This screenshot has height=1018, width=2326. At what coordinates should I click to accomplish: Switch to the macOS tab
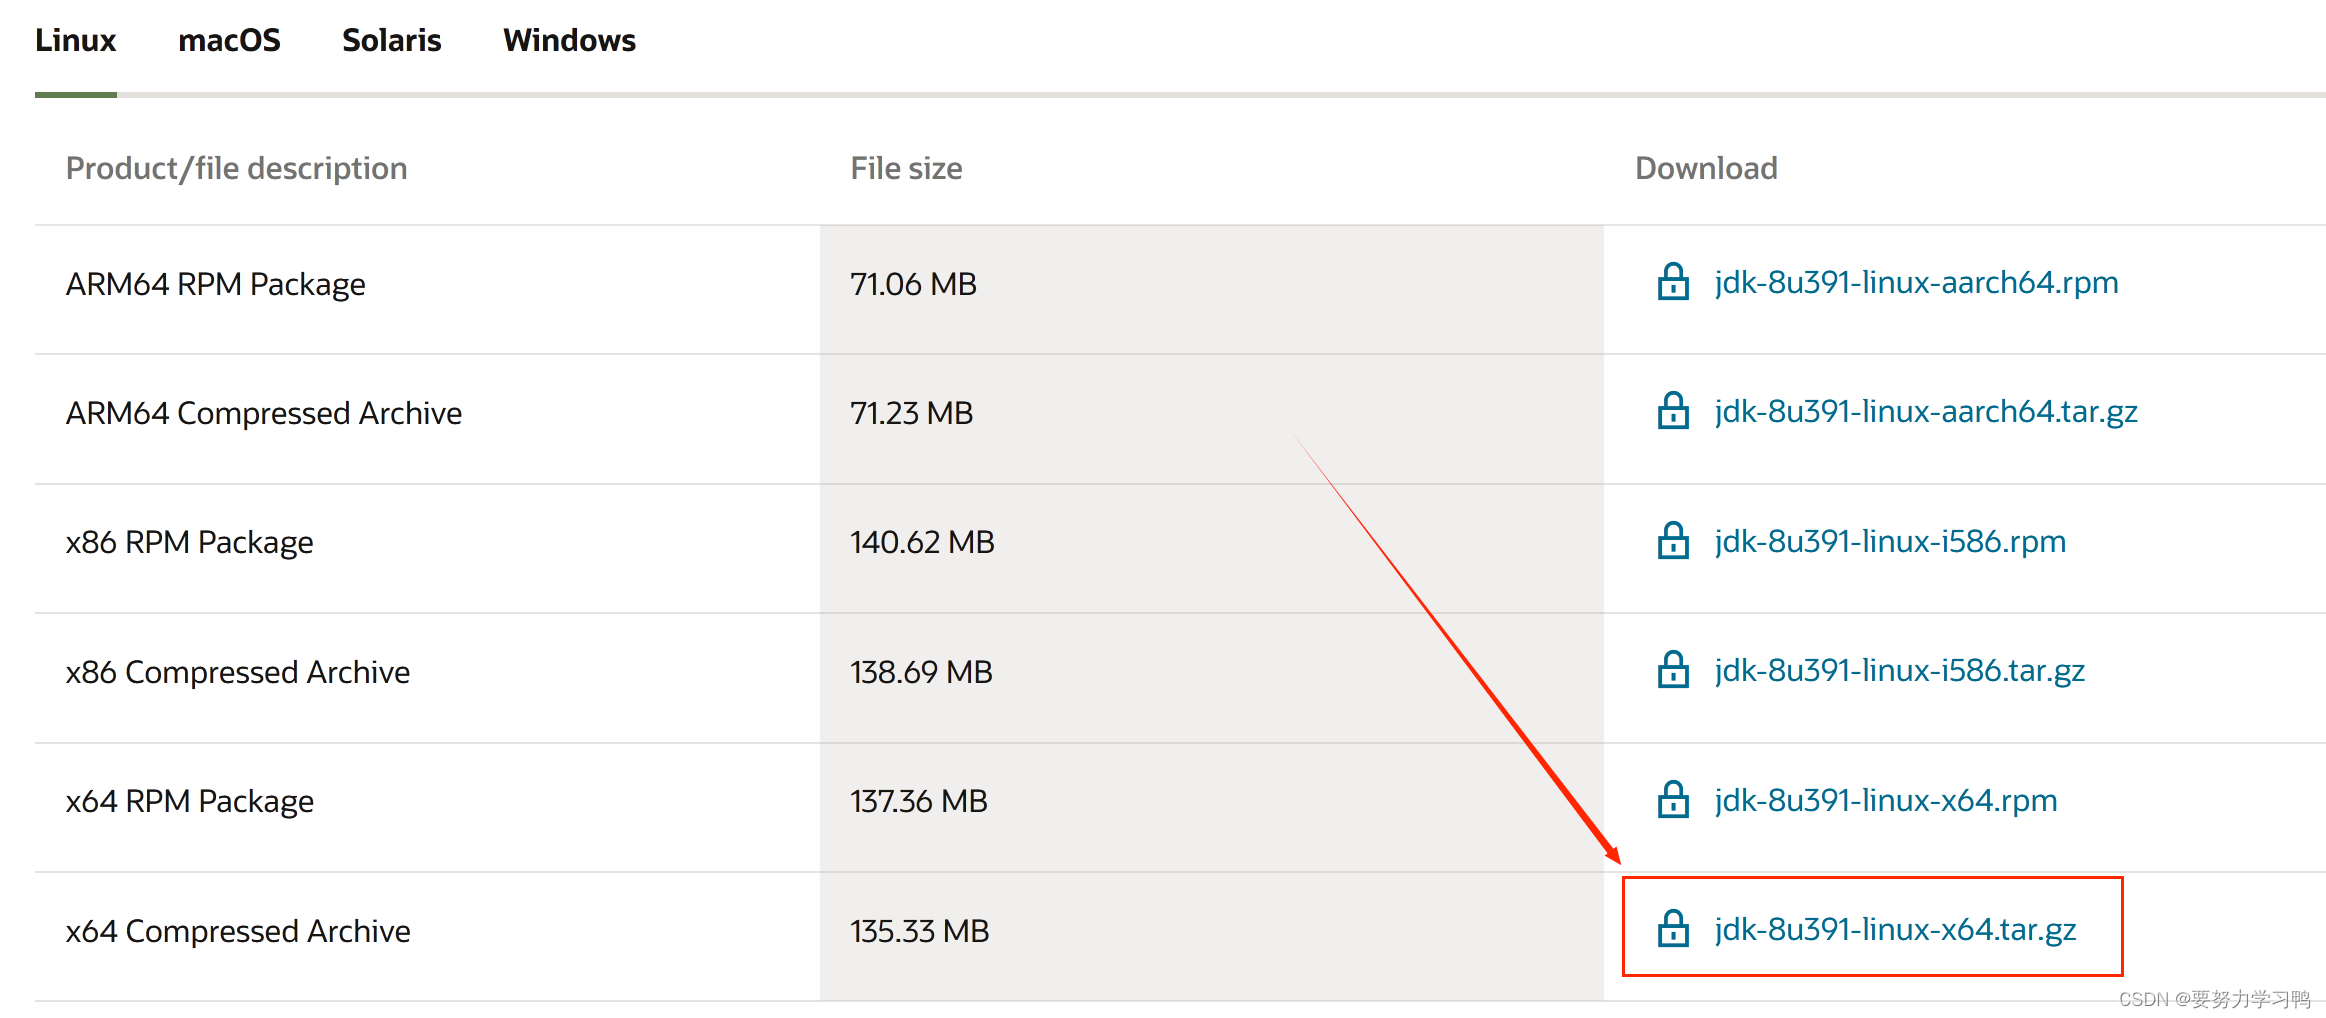(229, 40)
